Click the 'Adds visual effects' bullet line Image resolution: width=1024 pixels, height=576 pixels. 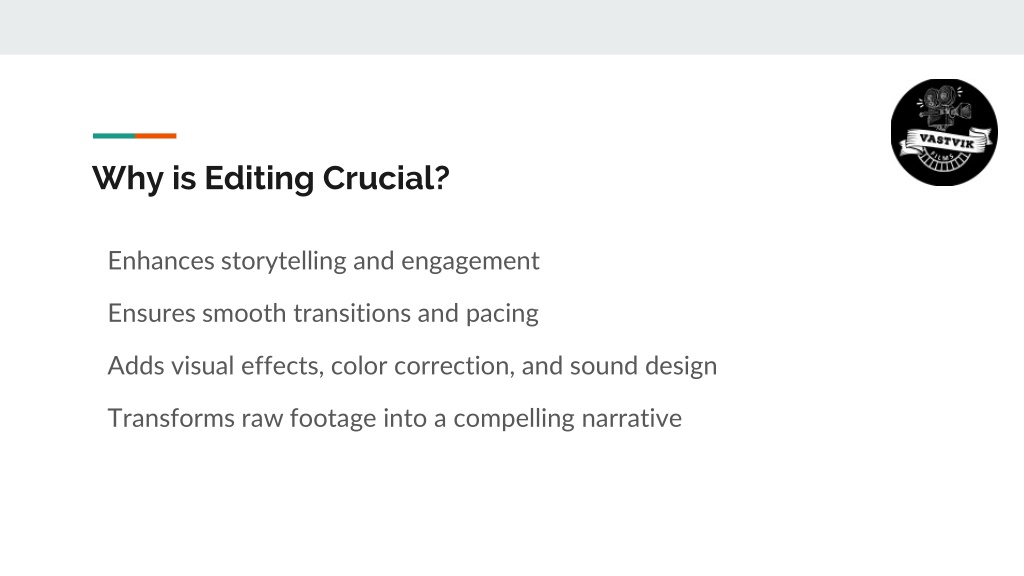[412, 366]
